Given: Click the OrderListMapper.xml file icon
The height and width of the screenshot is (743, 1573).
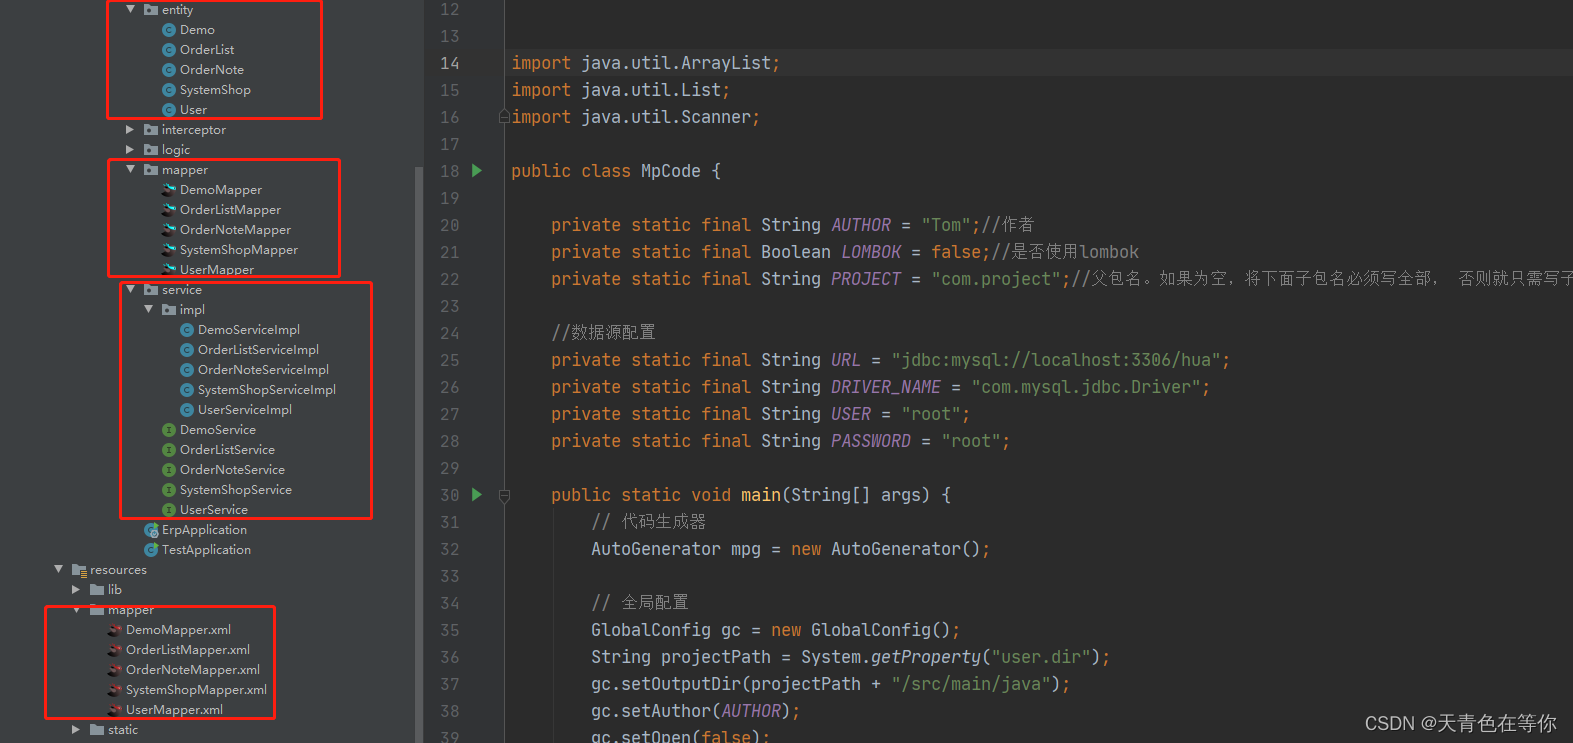Looking at the screenshot, I should point(115,649).
